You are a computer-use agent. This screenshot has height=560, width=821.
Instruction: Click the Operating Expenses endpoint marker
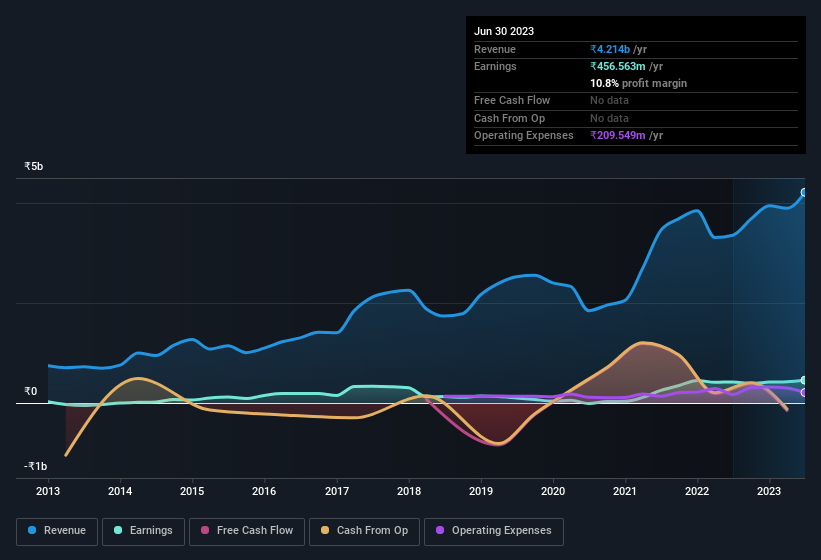point(804,393)
